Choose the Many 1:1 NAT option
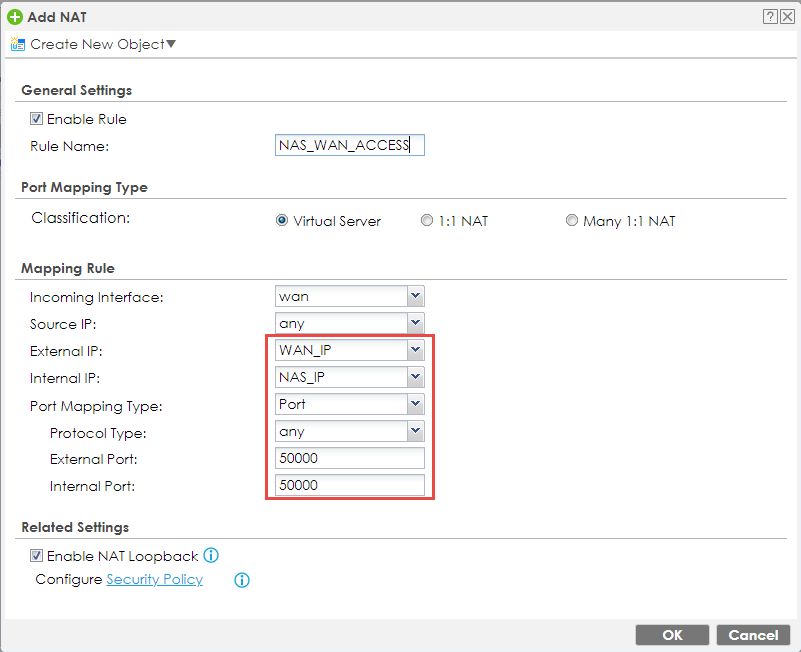Viewport: 801px width, 652px height. 572,221
